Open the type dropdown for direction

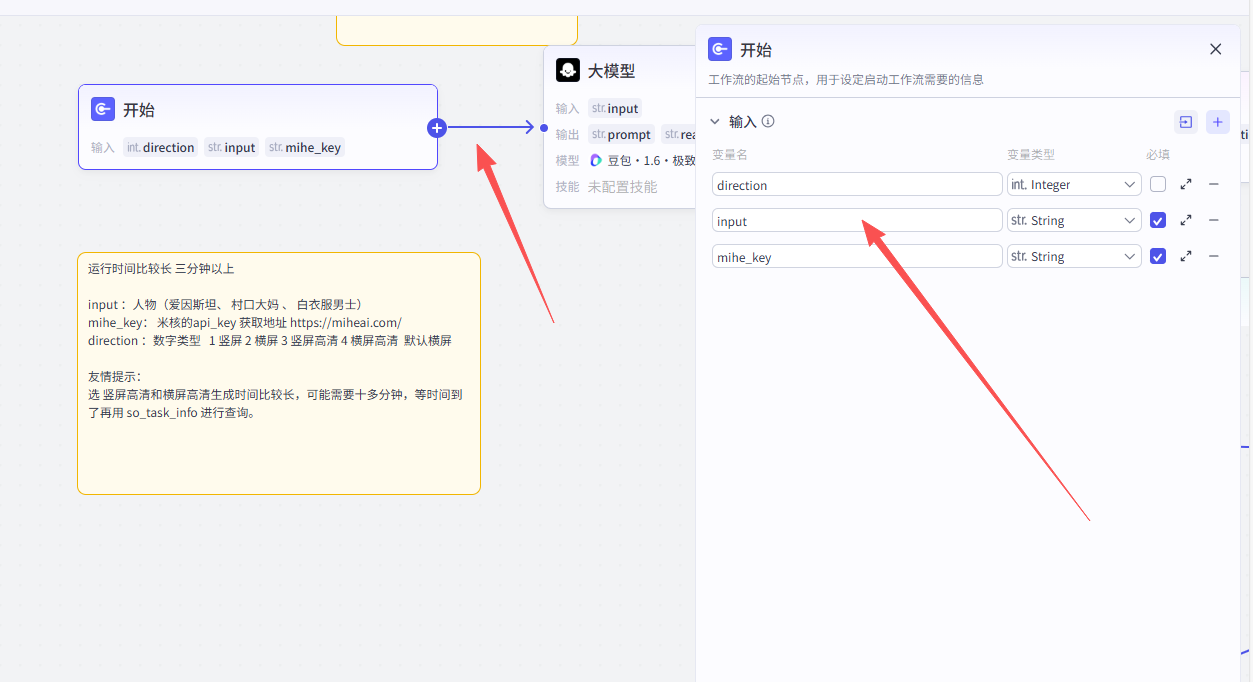1074,185
